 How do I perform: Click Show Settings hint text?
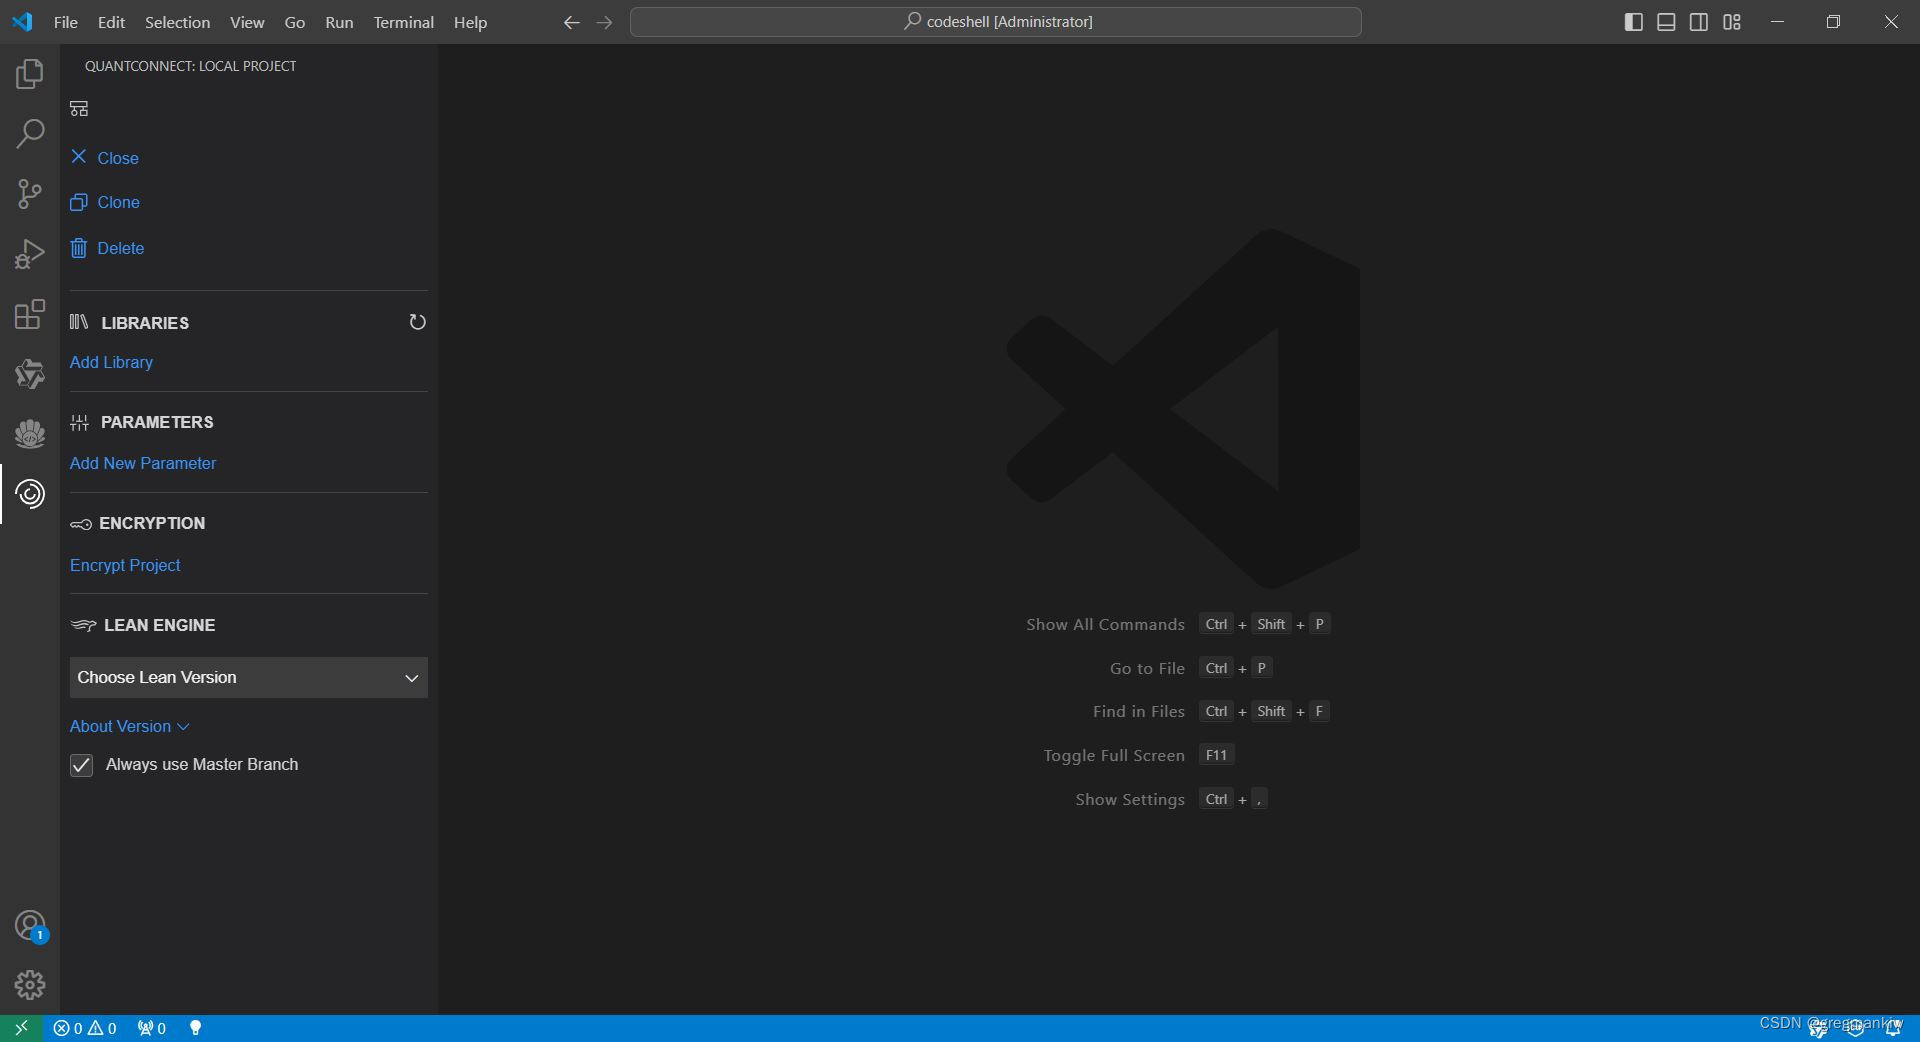[1130, 799]
